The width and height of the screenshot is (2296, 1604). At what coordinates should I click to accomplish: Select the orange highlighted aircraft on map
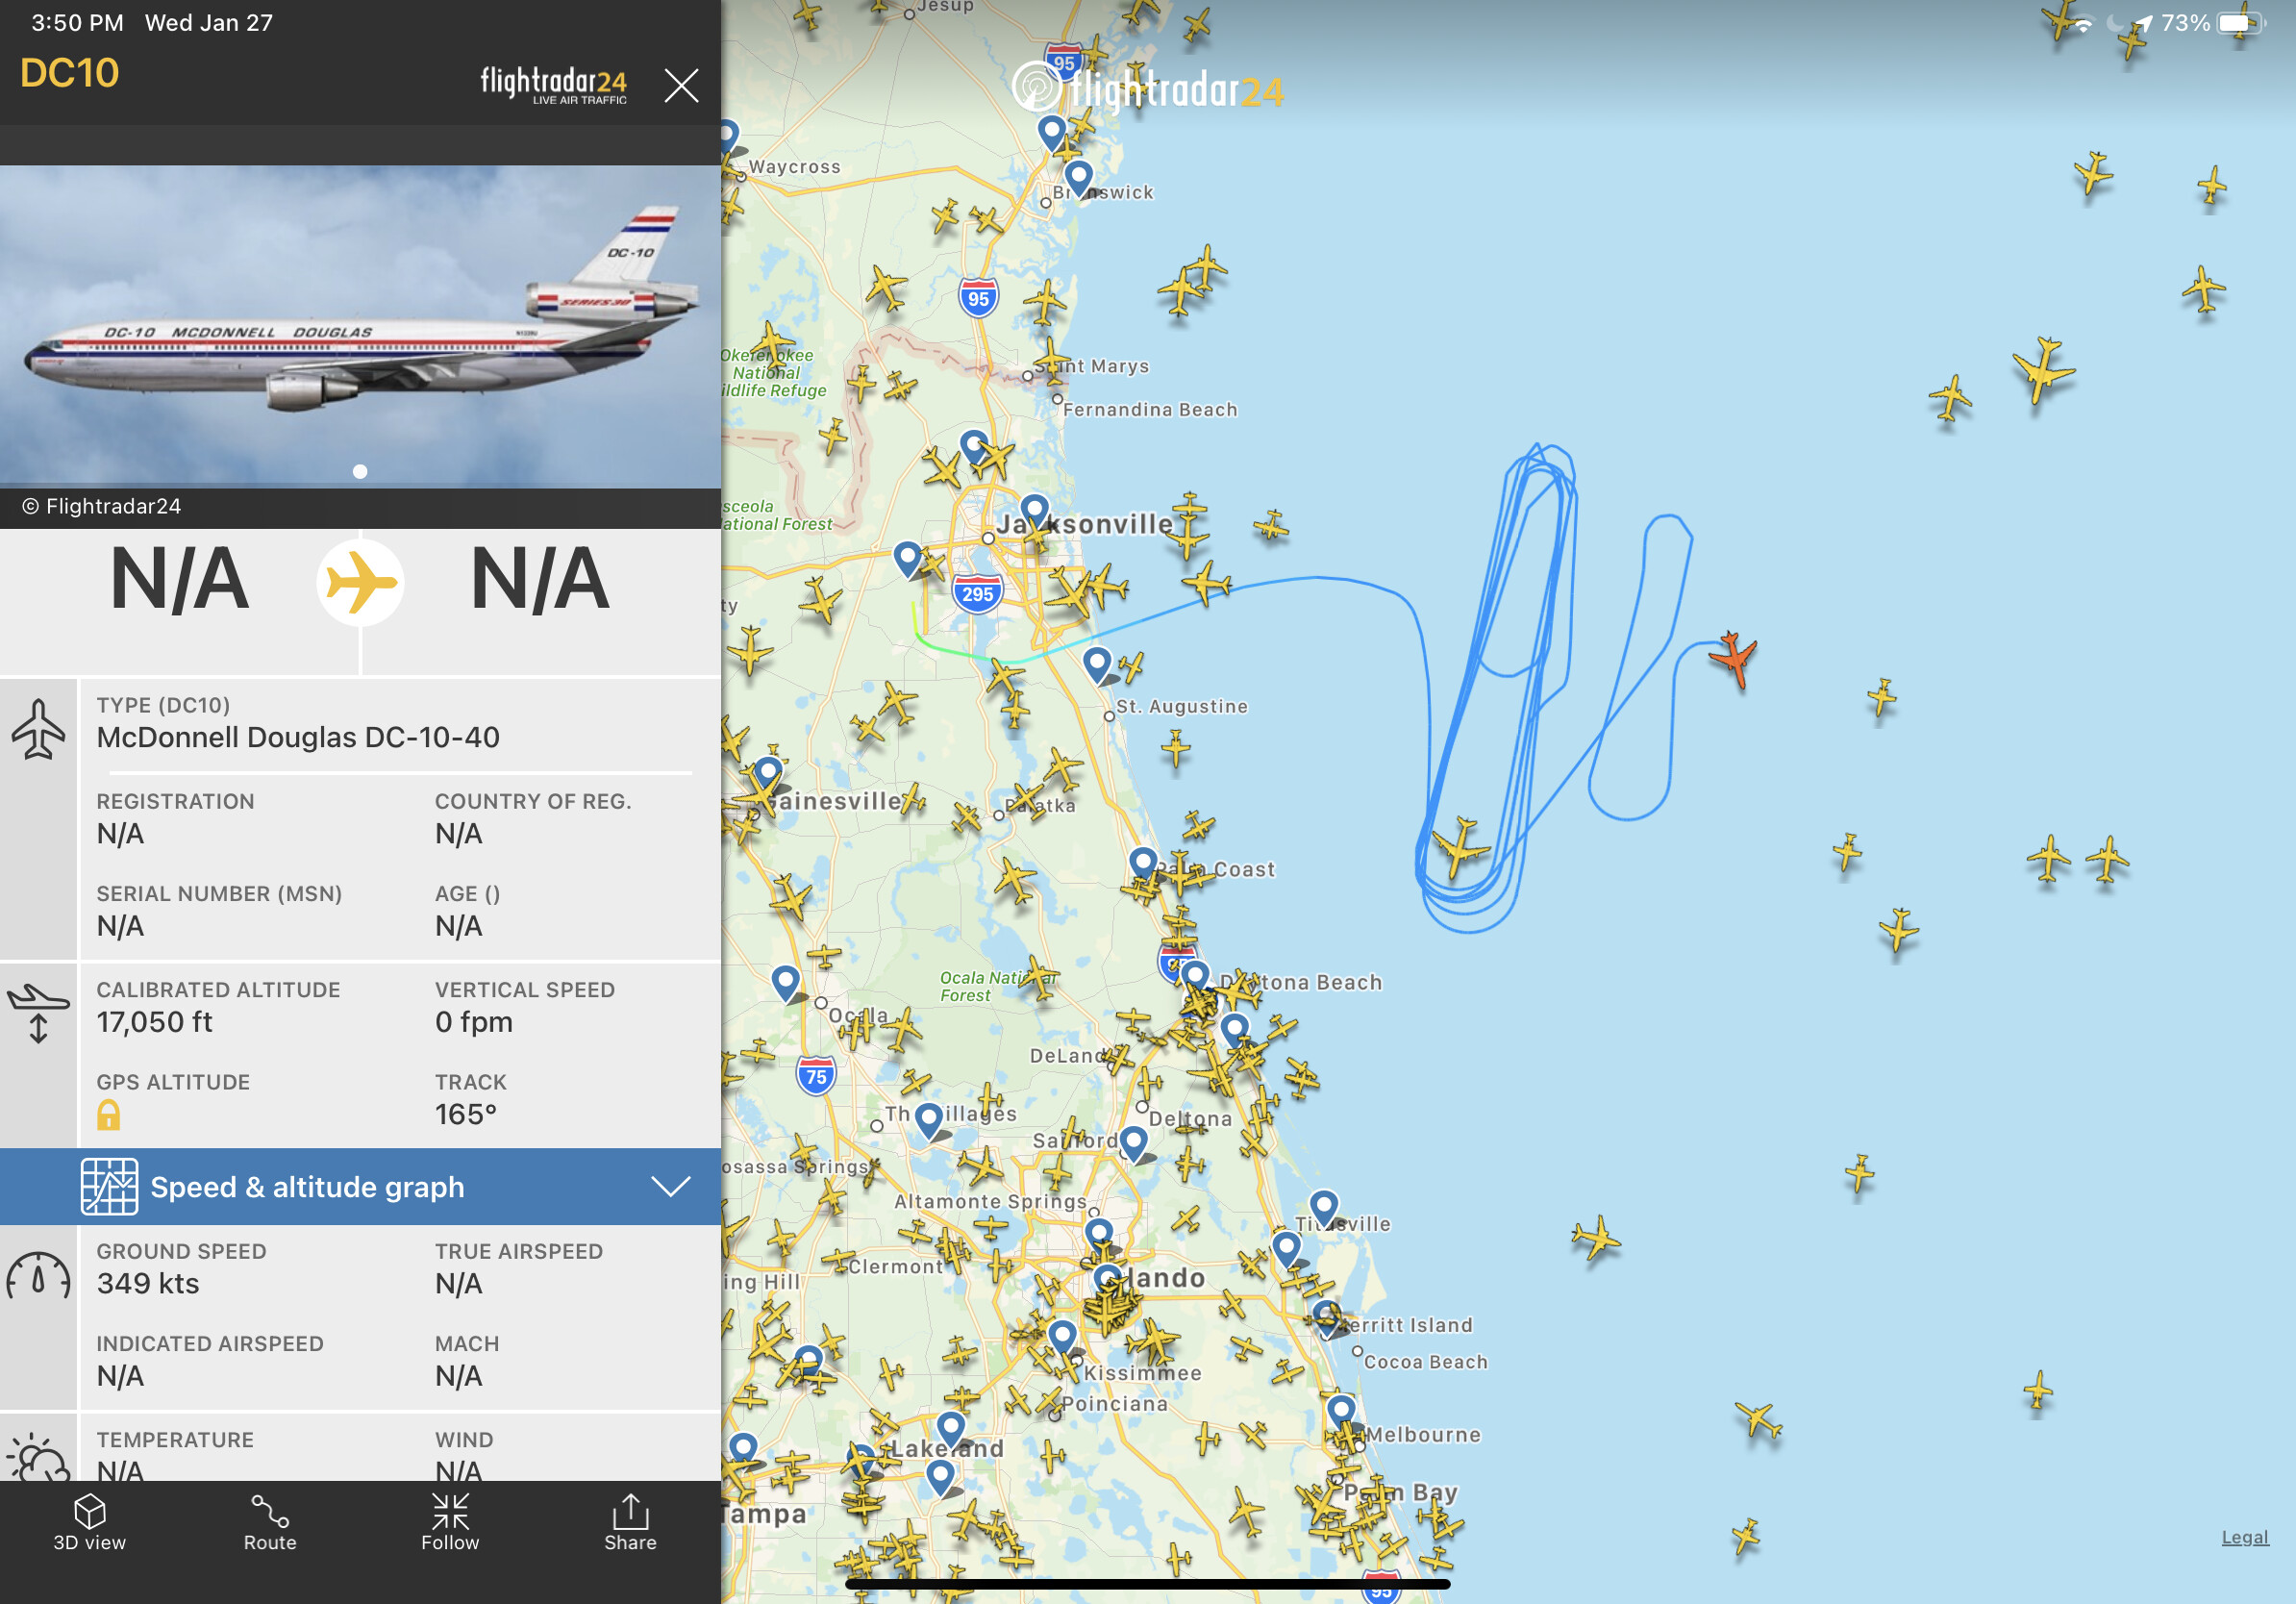(1733, 658)
